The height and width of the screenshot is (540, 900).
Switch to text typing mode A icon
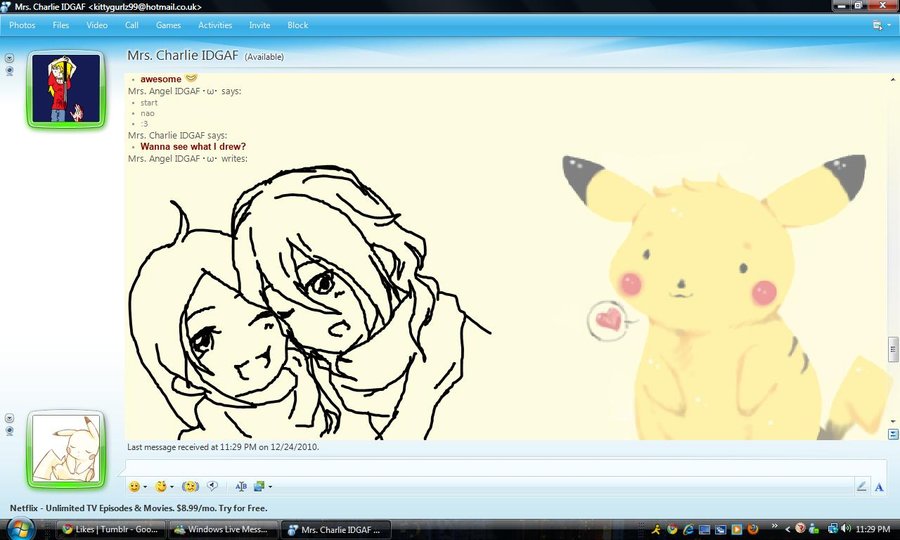pos(879,487)
